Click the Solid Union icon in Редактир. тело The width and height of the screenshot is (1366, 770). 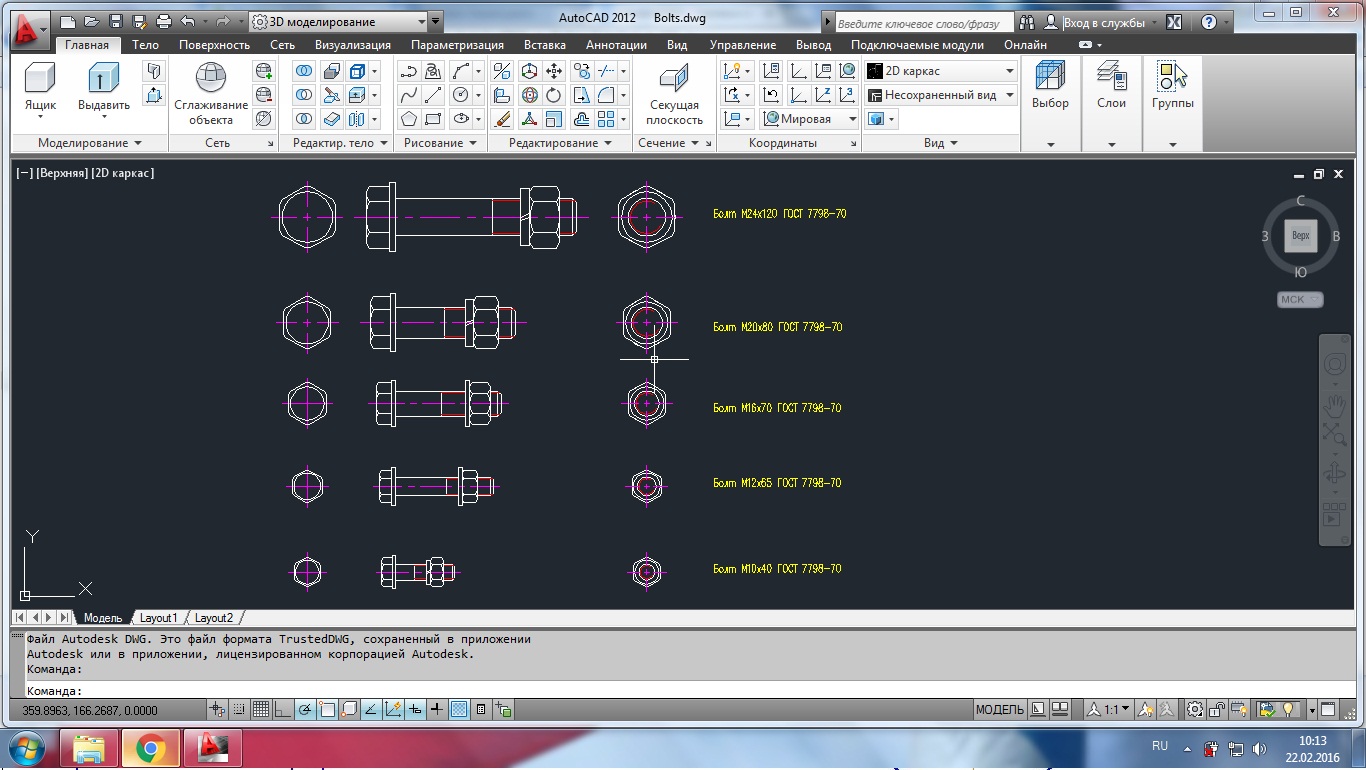click(x=304, y=71)
